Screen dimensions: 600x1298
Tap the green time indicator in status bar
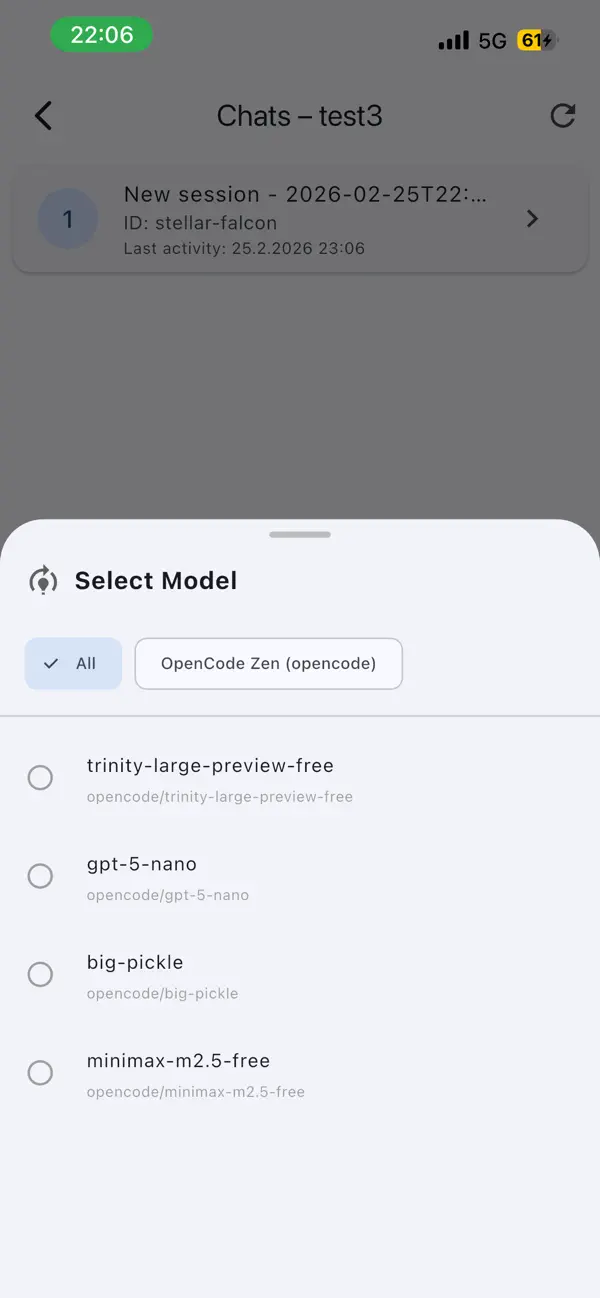(101, 35)
